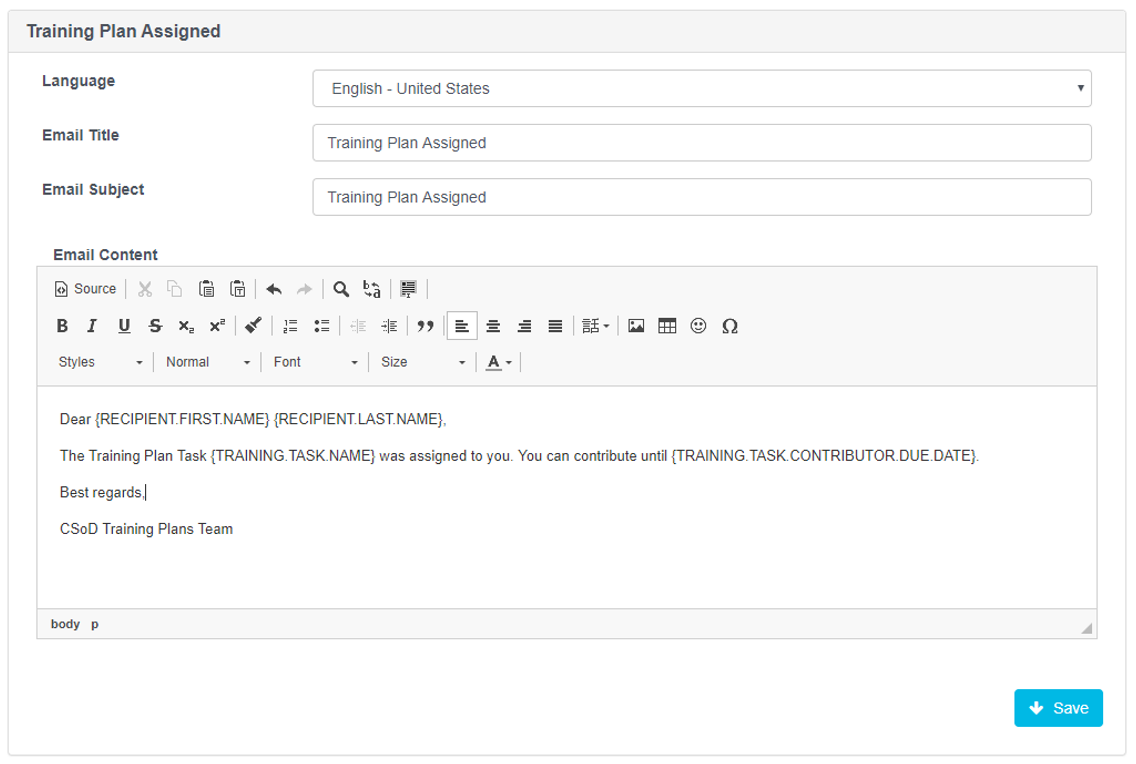
Task: Click the block quote icon
Action: click(x=425, y=326)
